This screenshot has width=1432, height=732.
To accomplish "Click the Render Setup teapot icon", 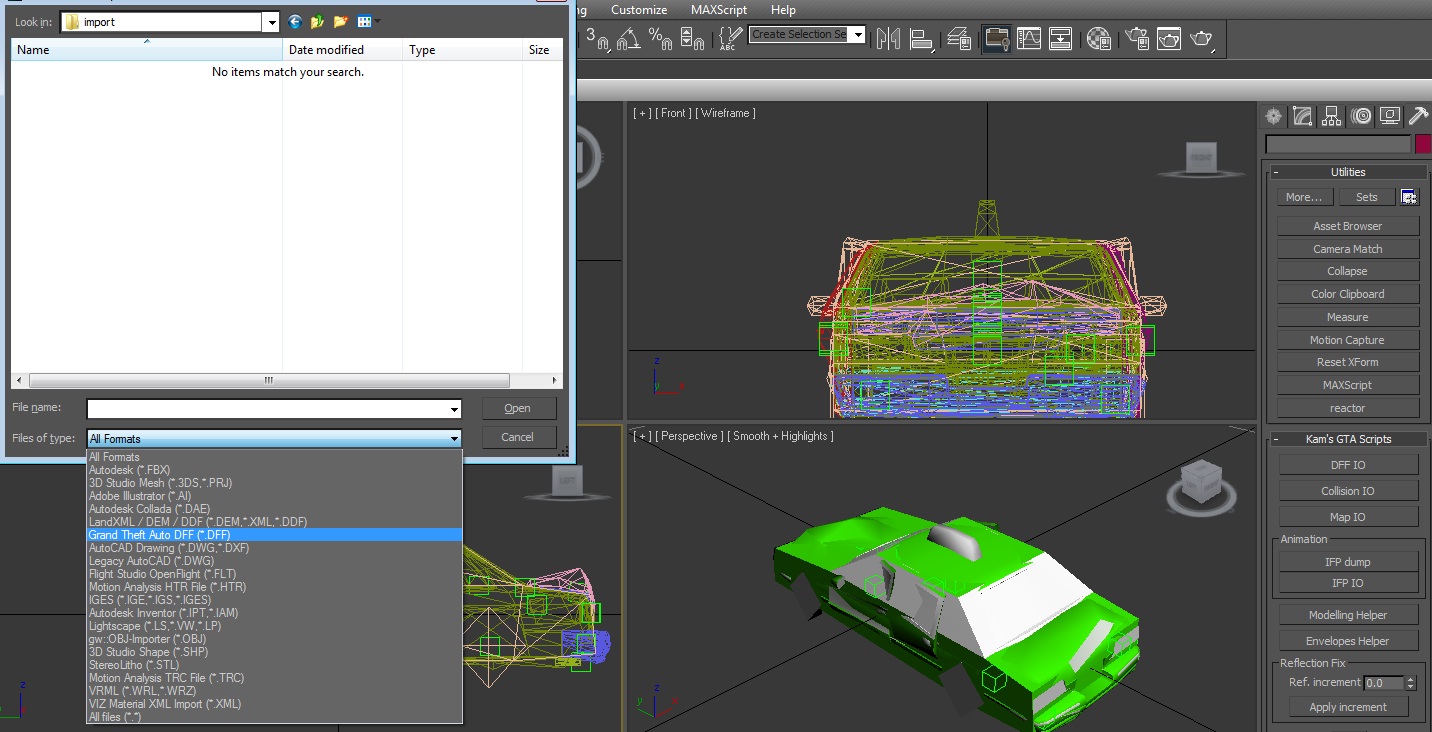I will (x=1137, y=38).
